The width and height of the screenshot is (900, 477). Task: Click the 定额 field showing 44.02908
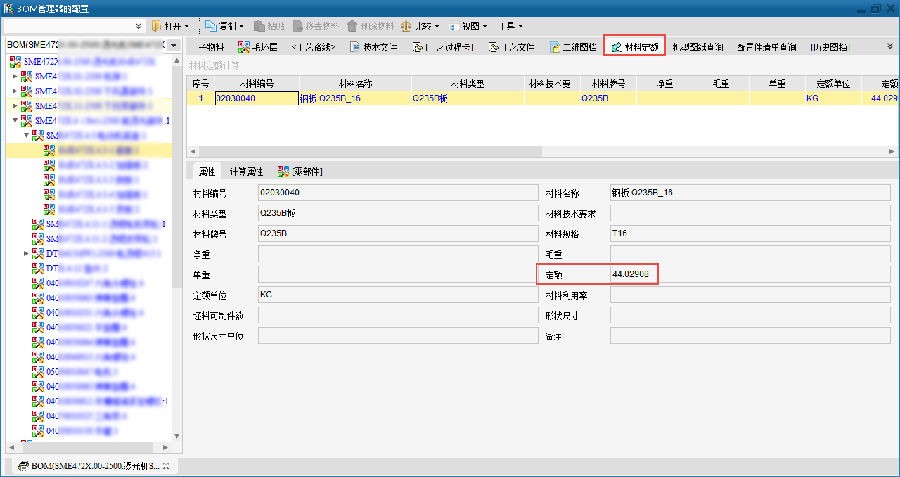pos(633,273)
